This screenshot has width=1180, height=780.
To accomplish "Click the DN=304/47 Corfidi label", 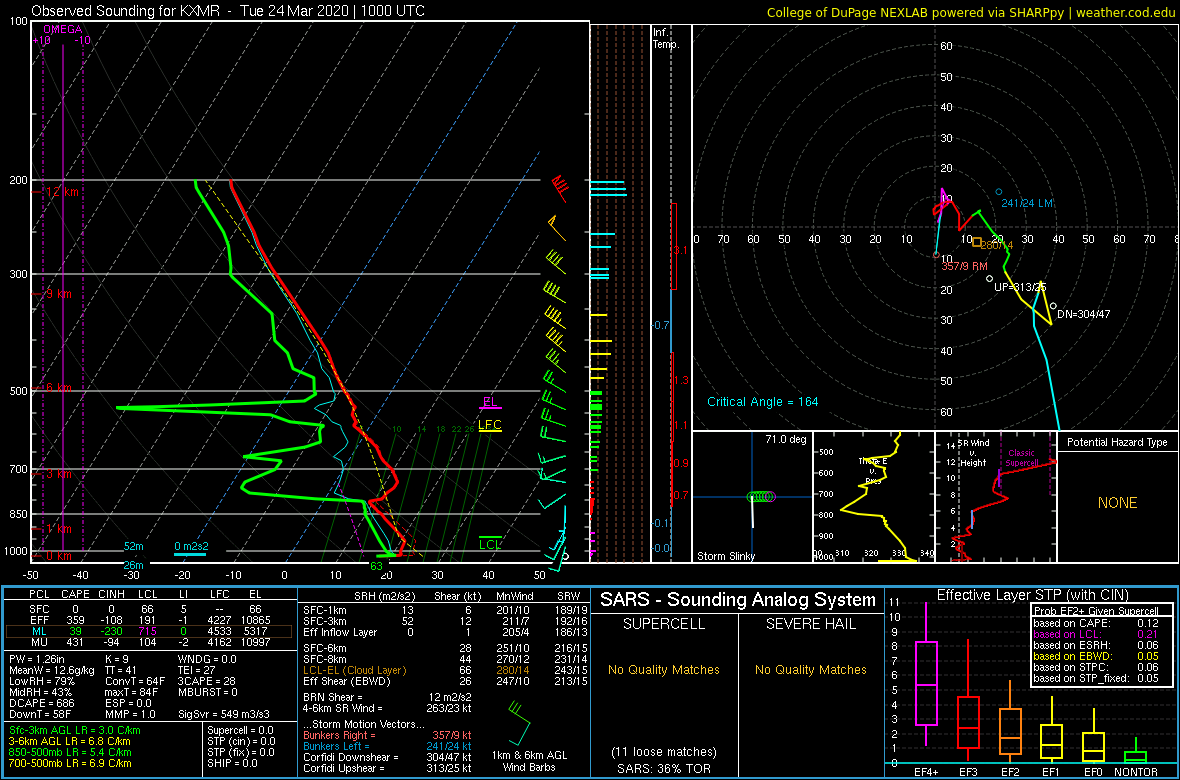I will (x=1084, y=314).
